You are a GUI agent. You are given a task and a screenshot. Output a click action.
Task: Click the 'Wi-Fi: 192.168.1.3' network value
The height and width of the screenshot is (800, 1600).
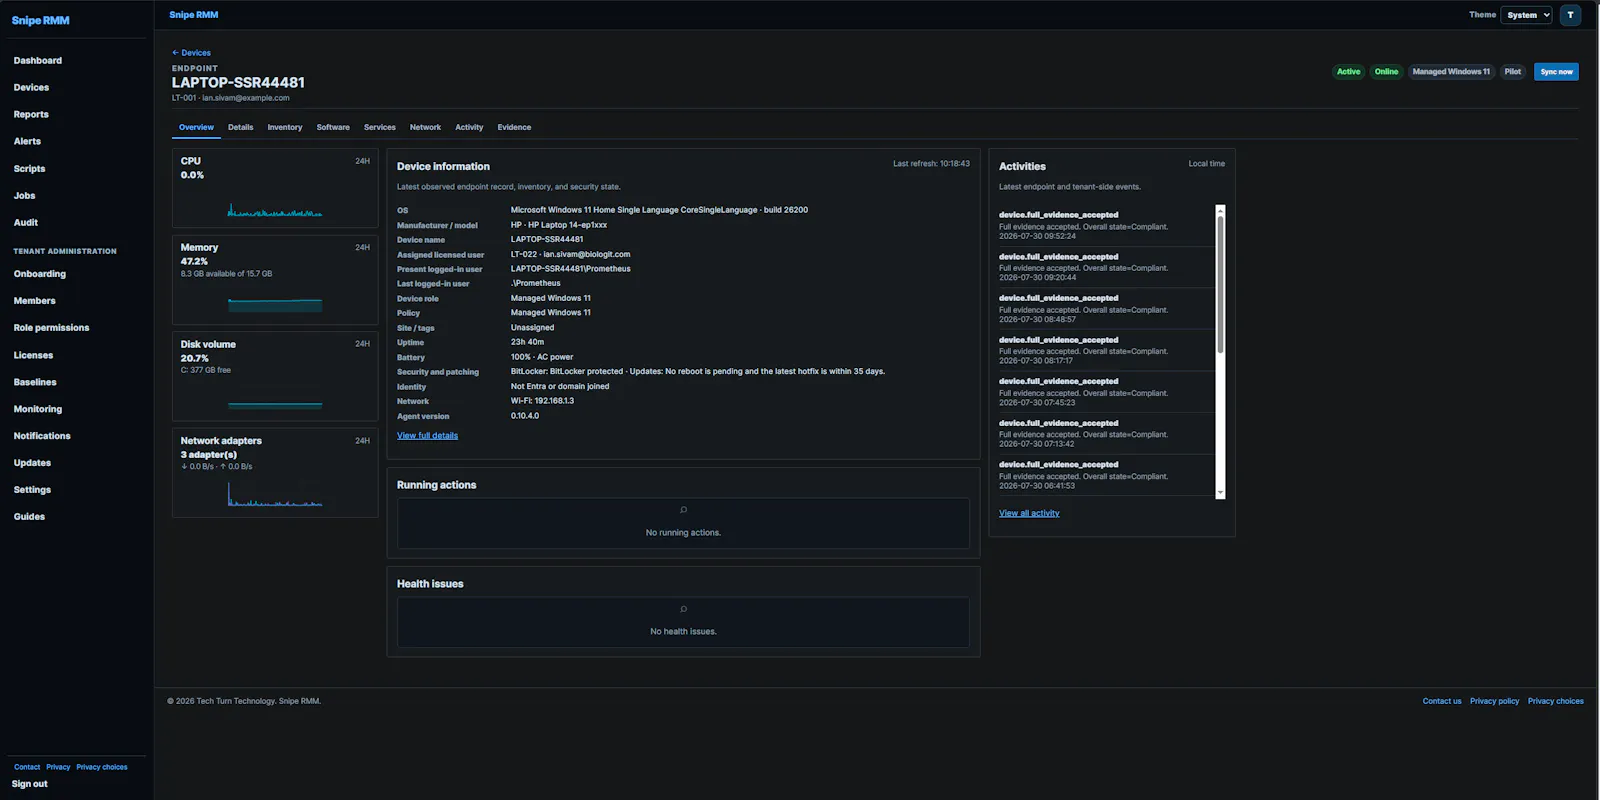pyautogui.click(x=542, y=401)
